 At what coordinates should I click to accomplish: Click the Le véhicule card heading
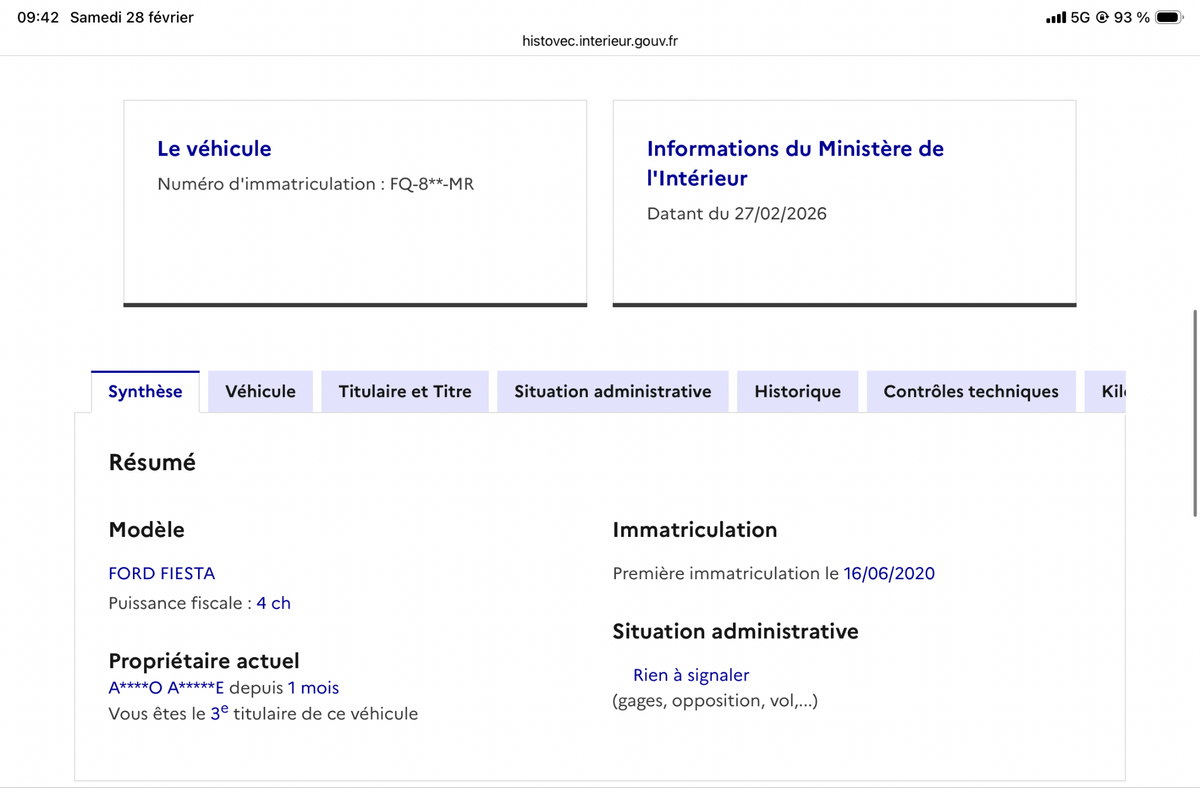point(214,148)
